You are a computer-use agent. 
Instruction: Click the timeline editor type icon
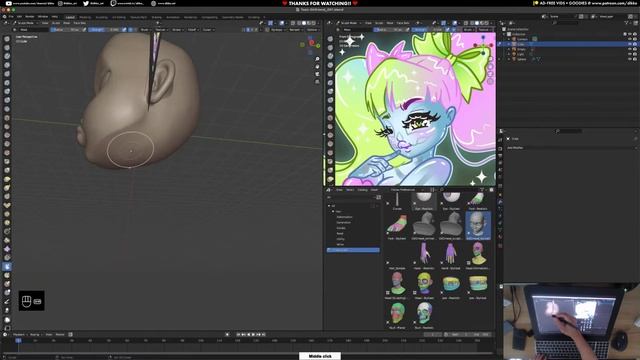(x=6, y=334)
